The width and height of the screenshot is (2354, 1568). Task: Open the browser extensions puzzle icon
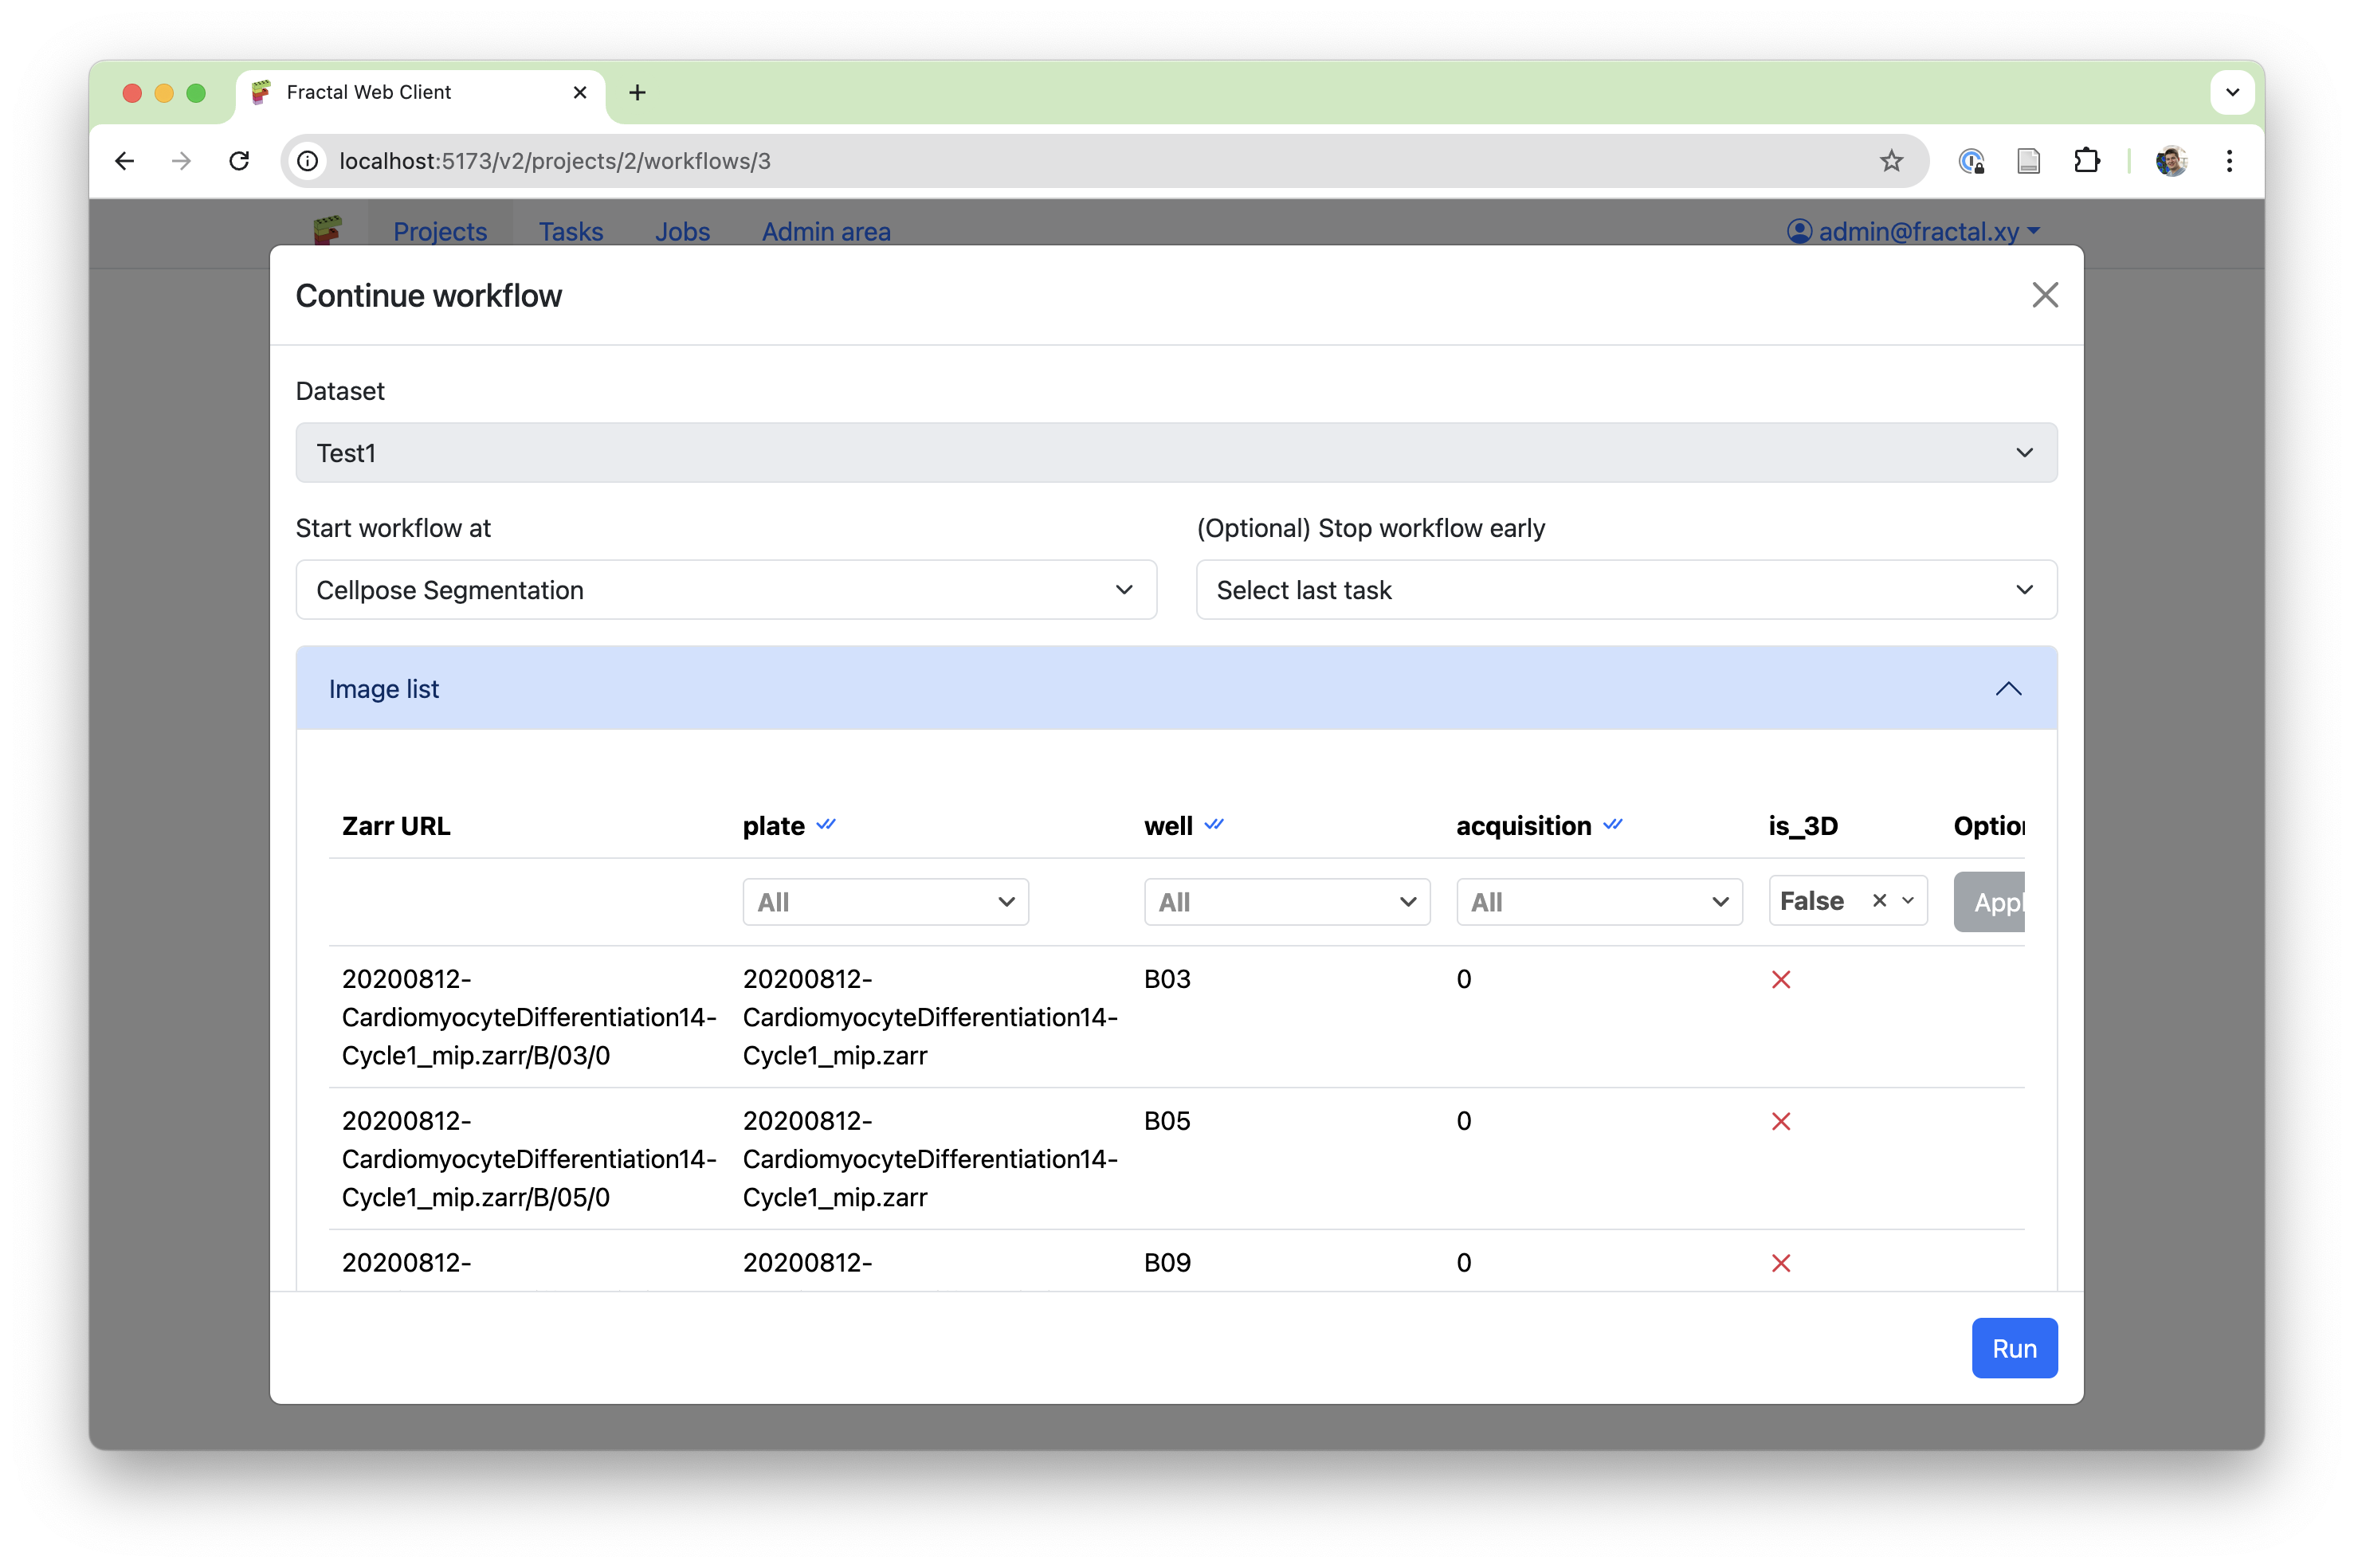2087,161
